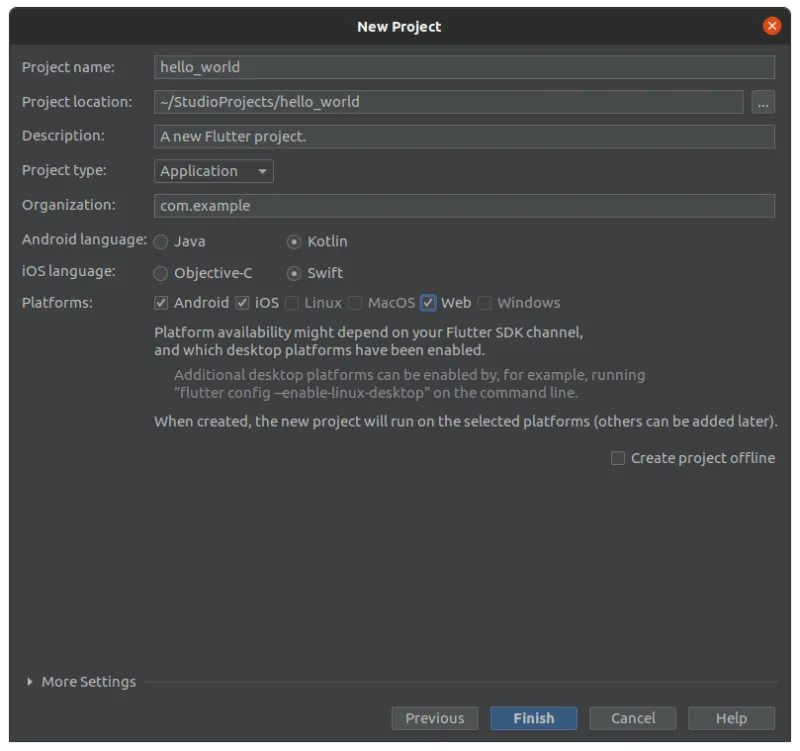Click the browse folder ellipsis button
The height and width of the screenshot is (751, 800).
(763, 102)
